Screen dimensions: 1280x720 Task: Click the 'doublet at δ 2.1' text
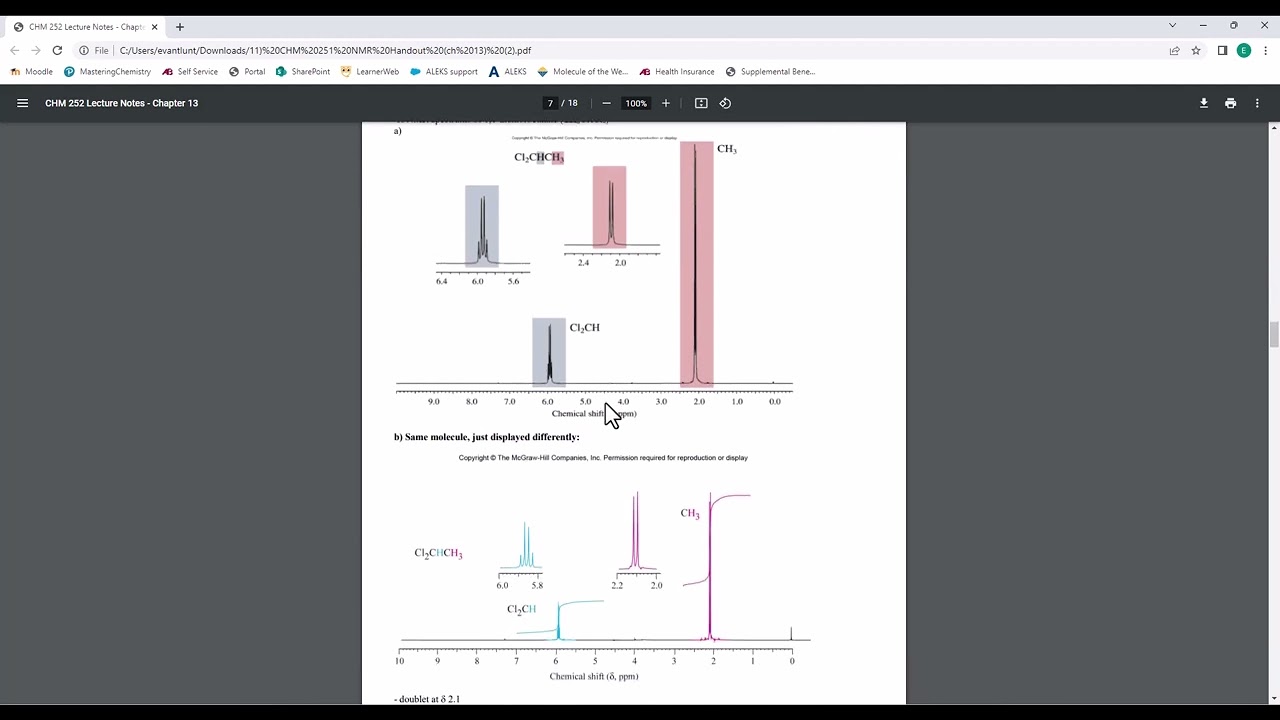click(427, 699)
